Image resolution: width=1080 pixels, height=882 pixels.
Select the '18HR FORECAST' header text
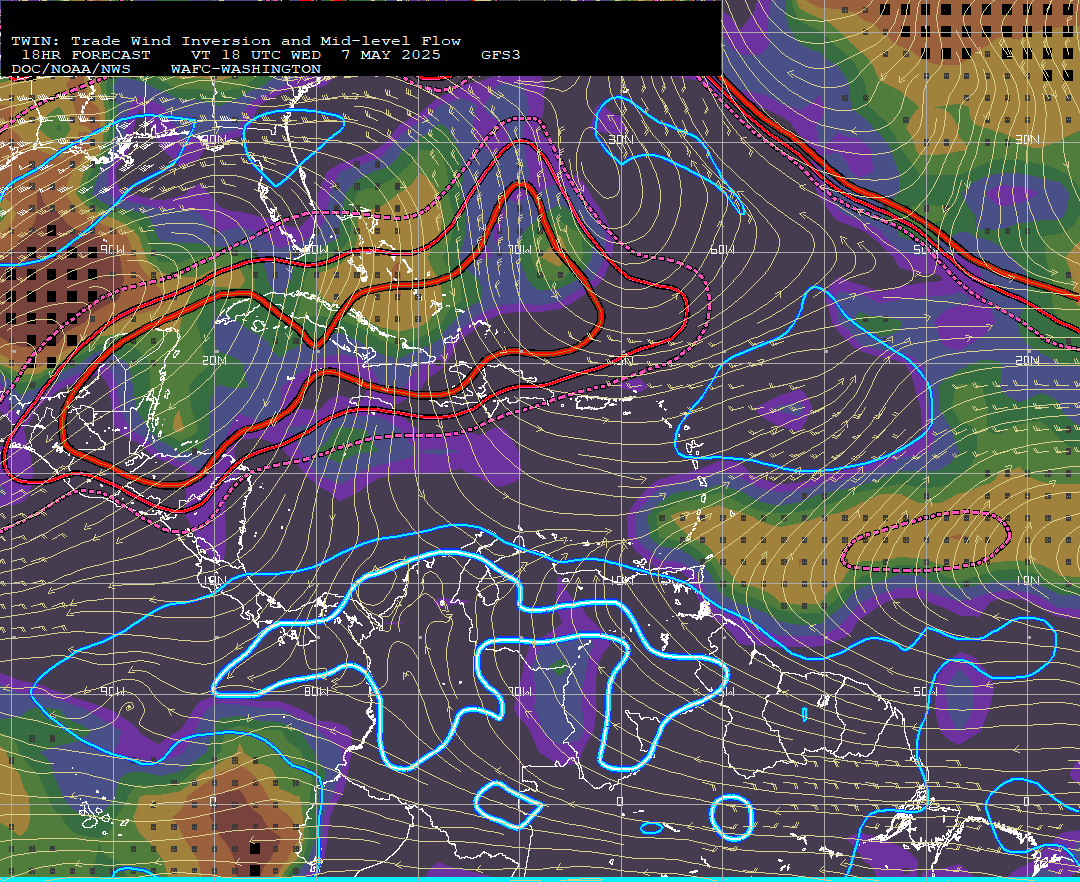[x=85, y=55]
